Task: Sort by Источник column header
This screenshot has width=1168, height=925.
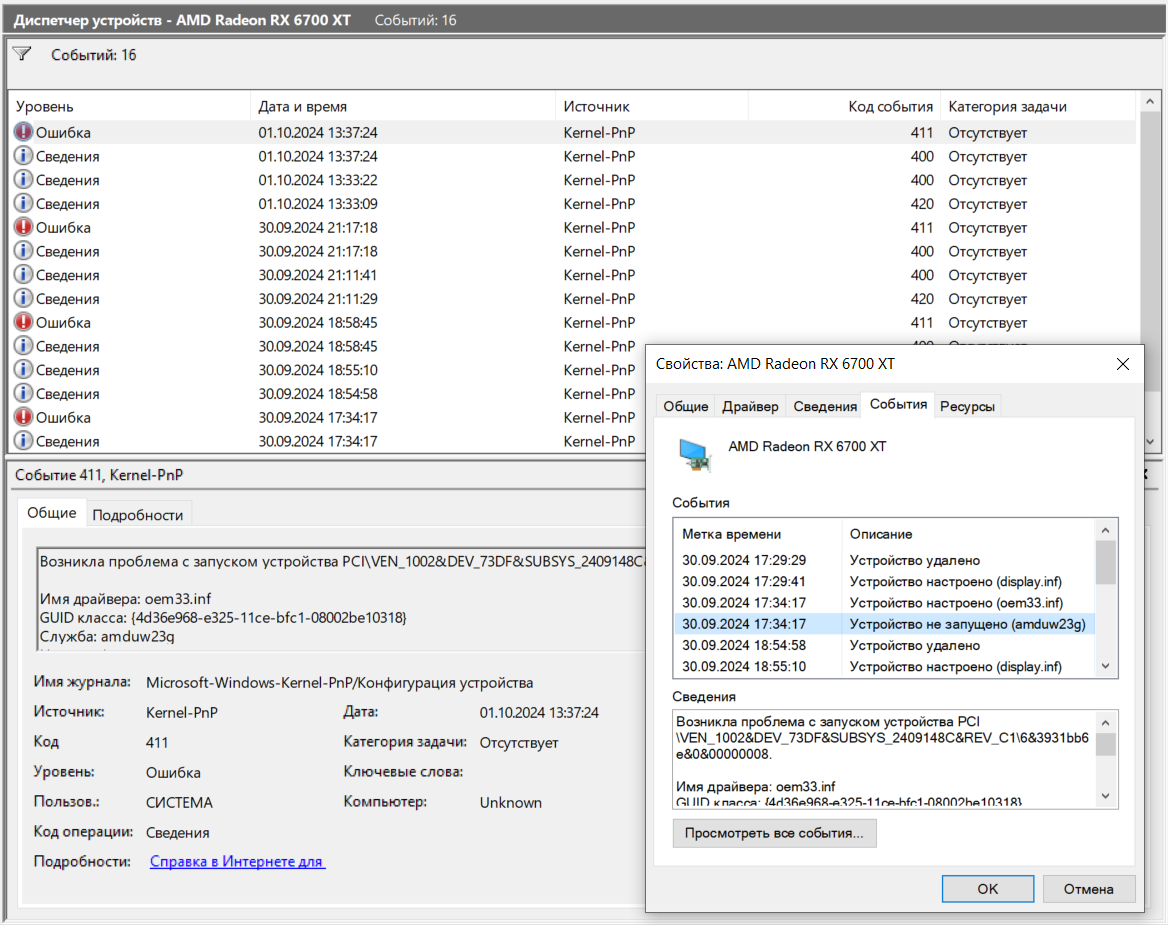Action: coord(652,107)
